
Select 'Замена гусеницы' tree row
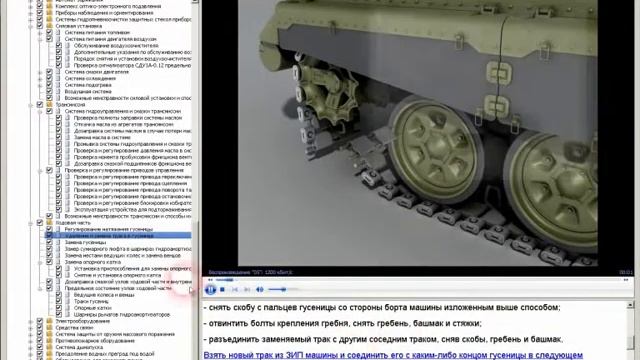(85, 242)
